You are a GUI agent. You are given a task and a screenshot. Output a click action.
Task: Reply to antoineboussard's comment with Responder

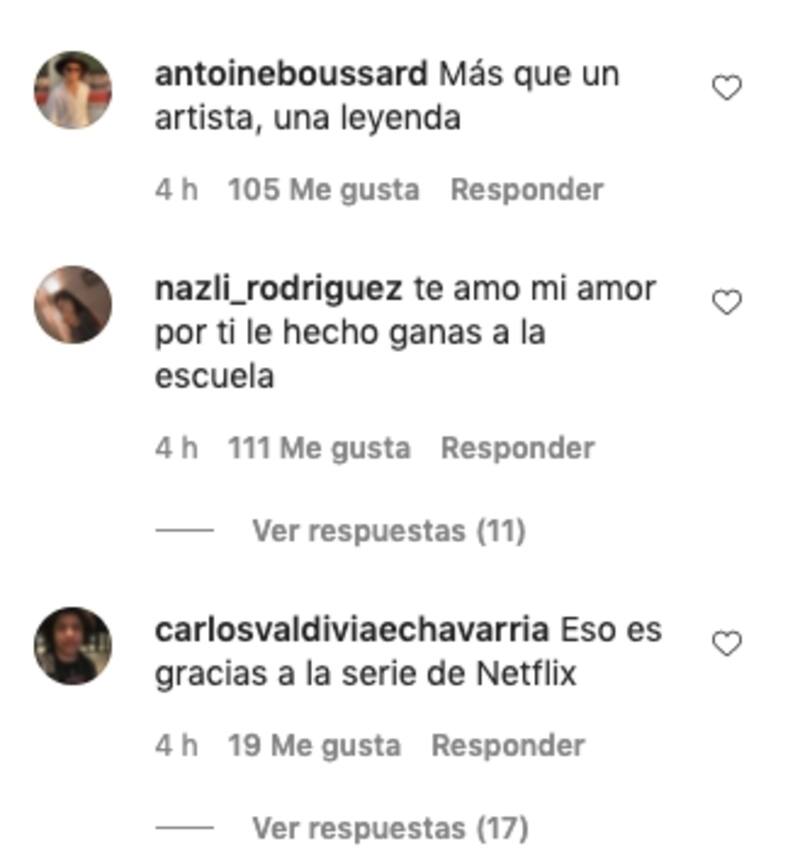click(527, 190)
